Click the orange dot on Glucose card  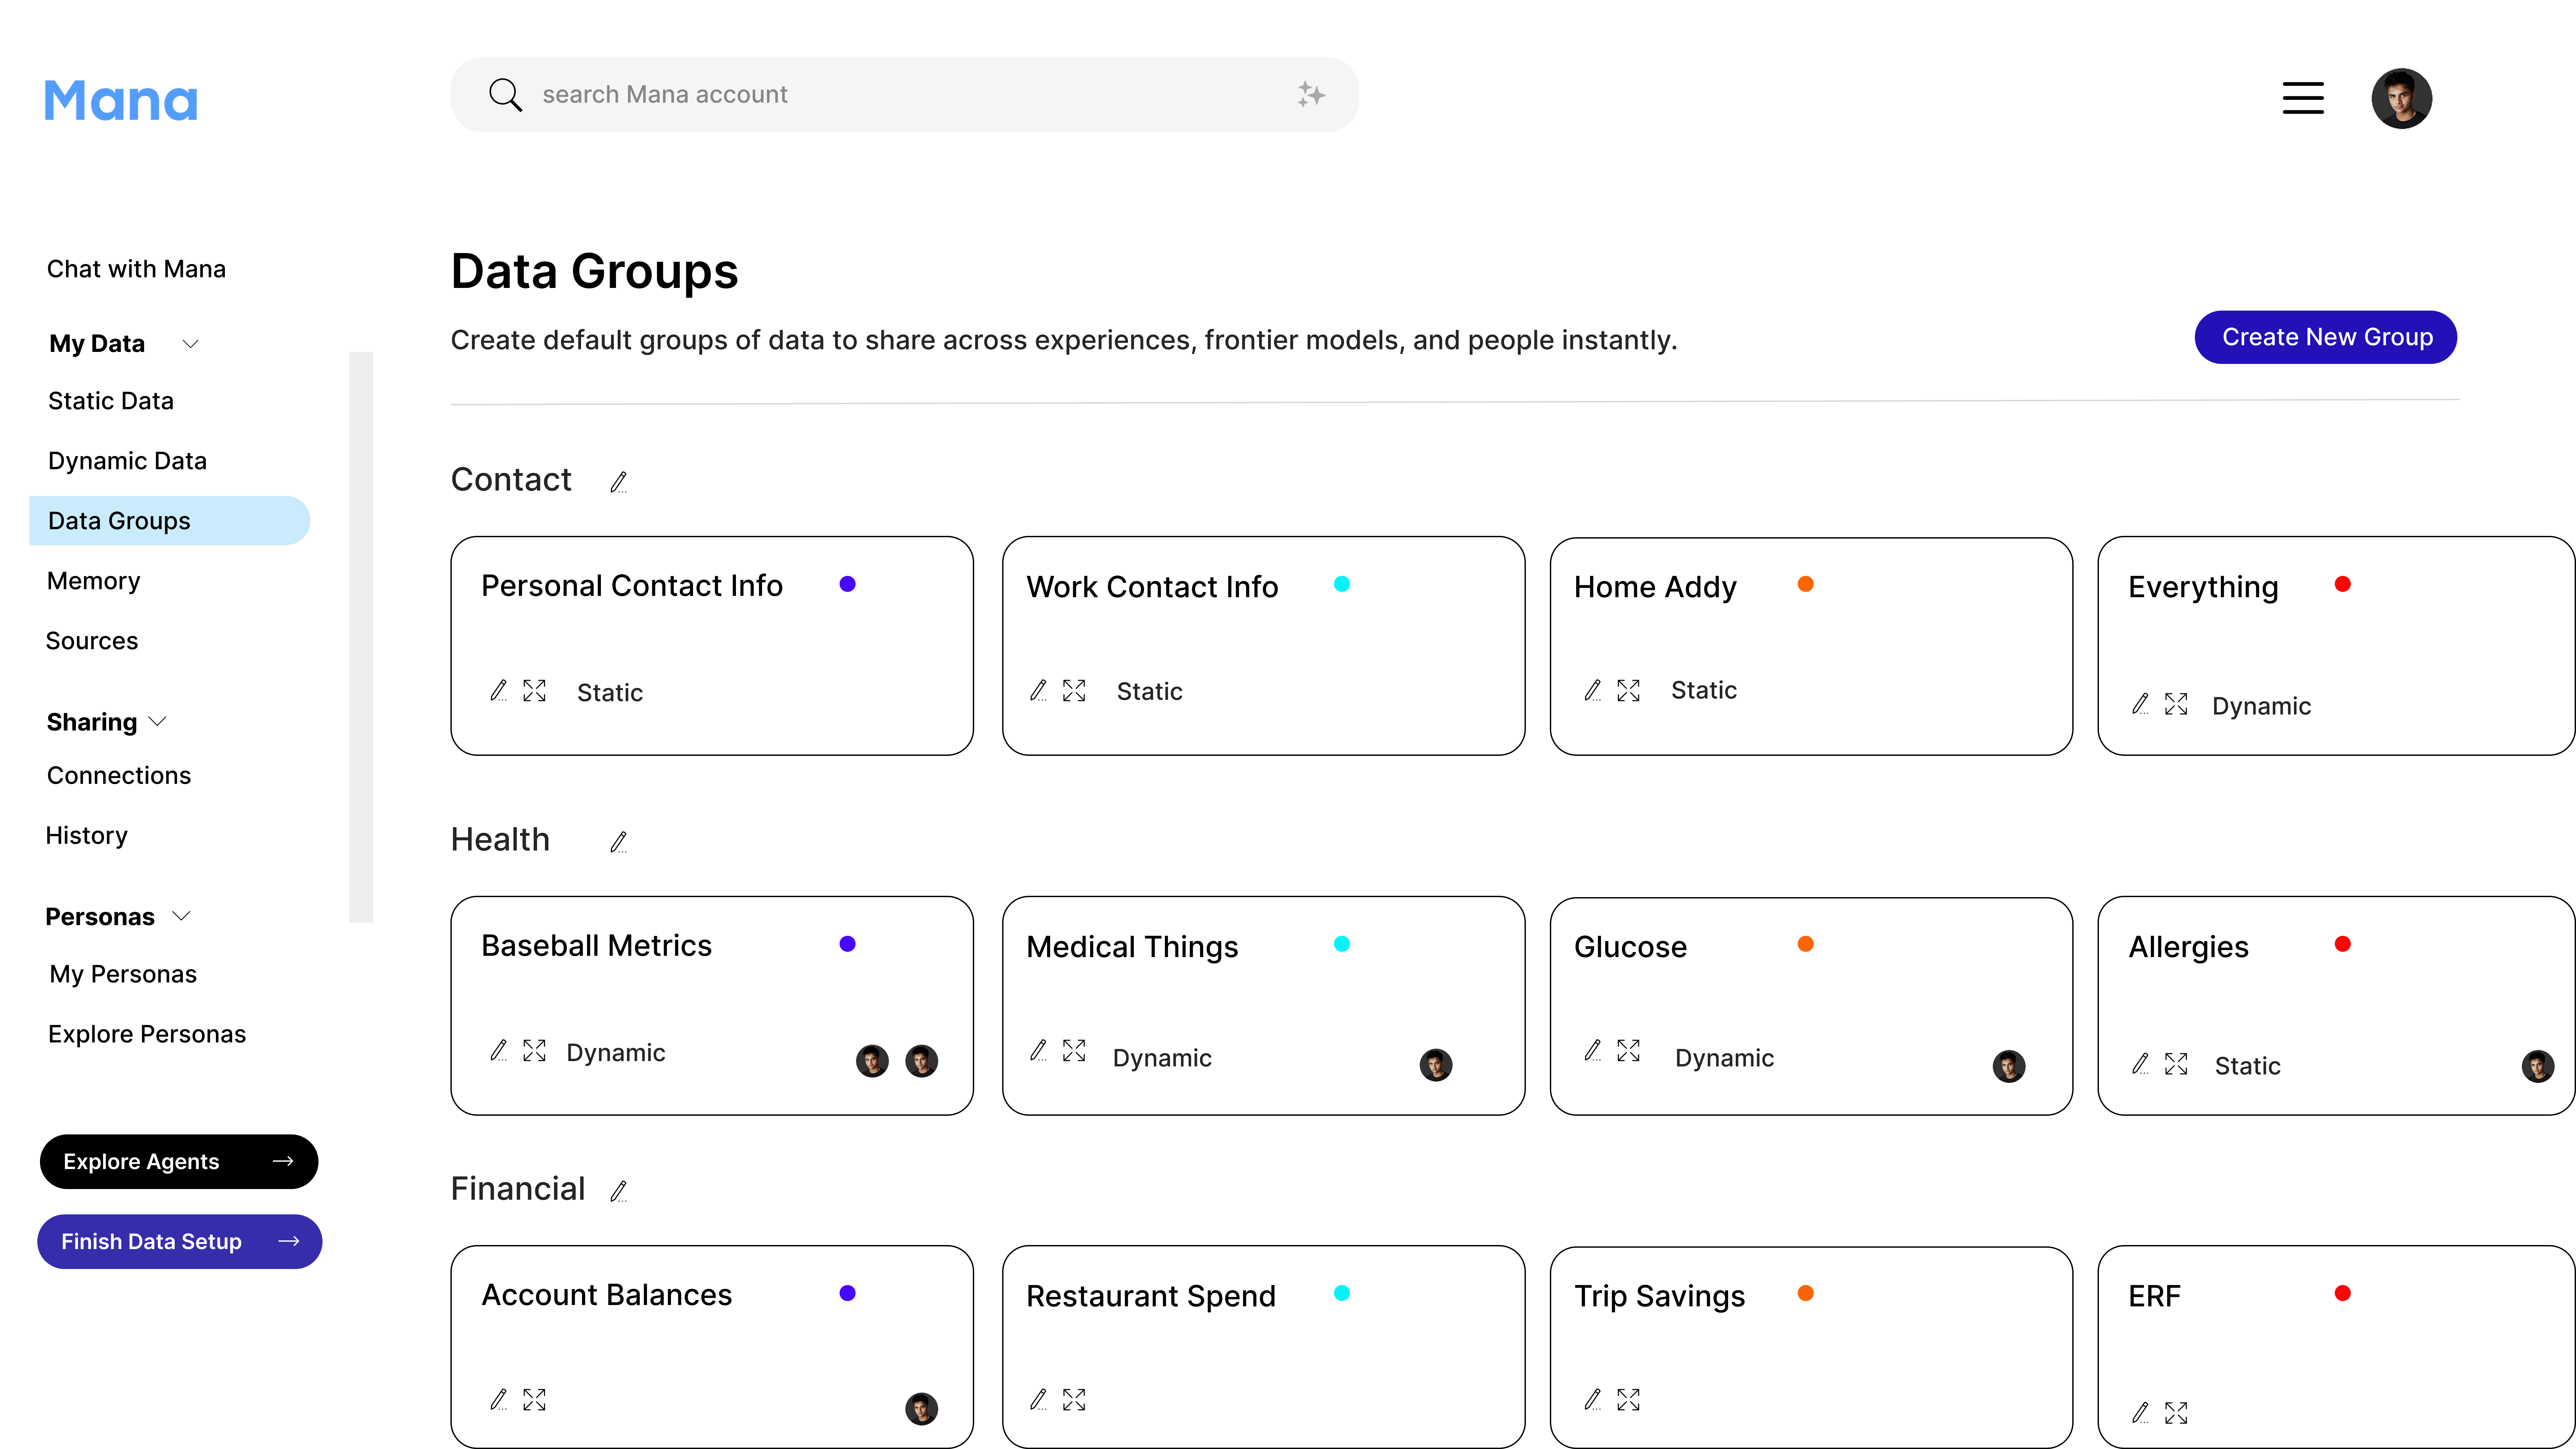(x=1806, y=944)
